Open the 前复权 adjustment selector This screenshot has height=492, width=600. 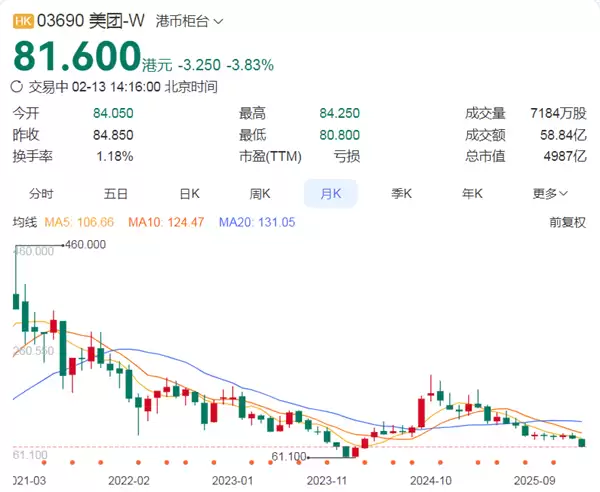tap(566, 221)
